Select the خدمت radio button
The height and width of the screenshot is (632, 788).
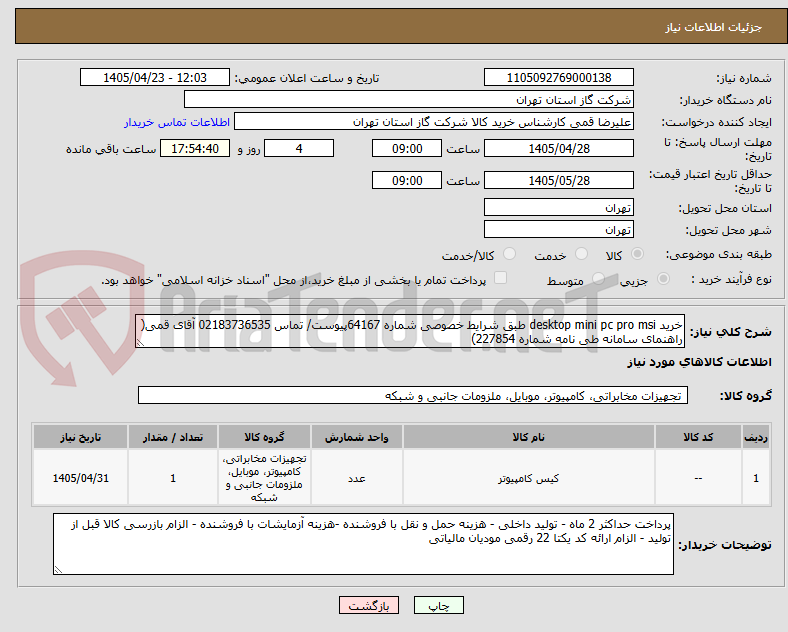click(581, 254)
